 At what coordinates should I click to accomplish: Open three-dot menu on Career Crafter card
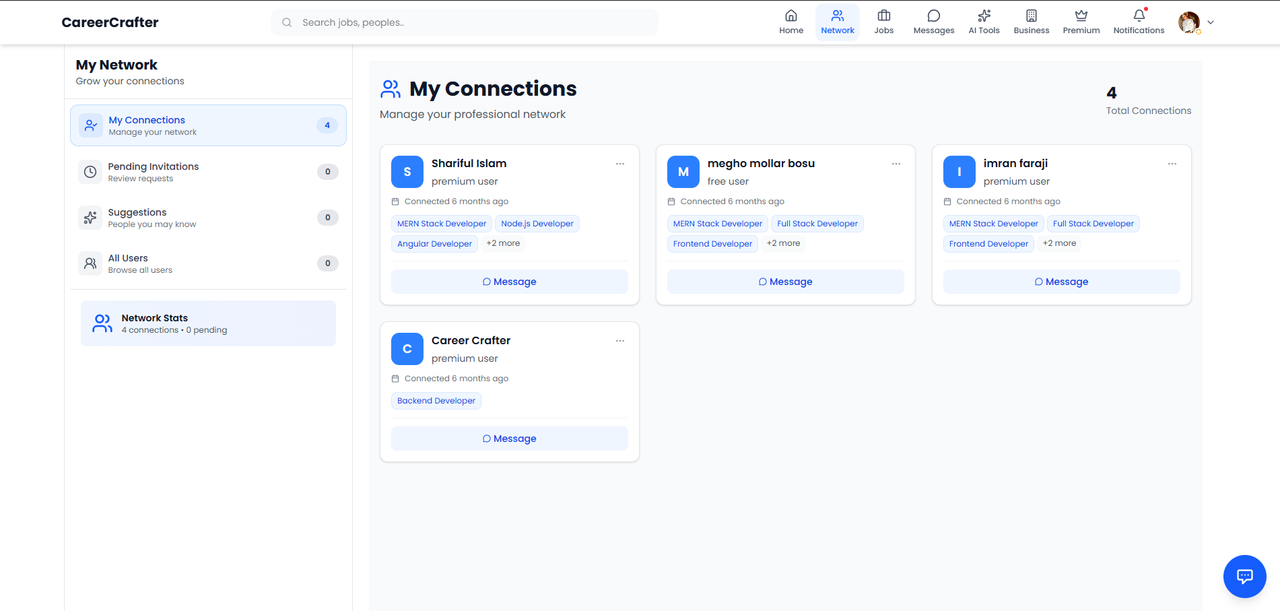(x=620, y=341)
